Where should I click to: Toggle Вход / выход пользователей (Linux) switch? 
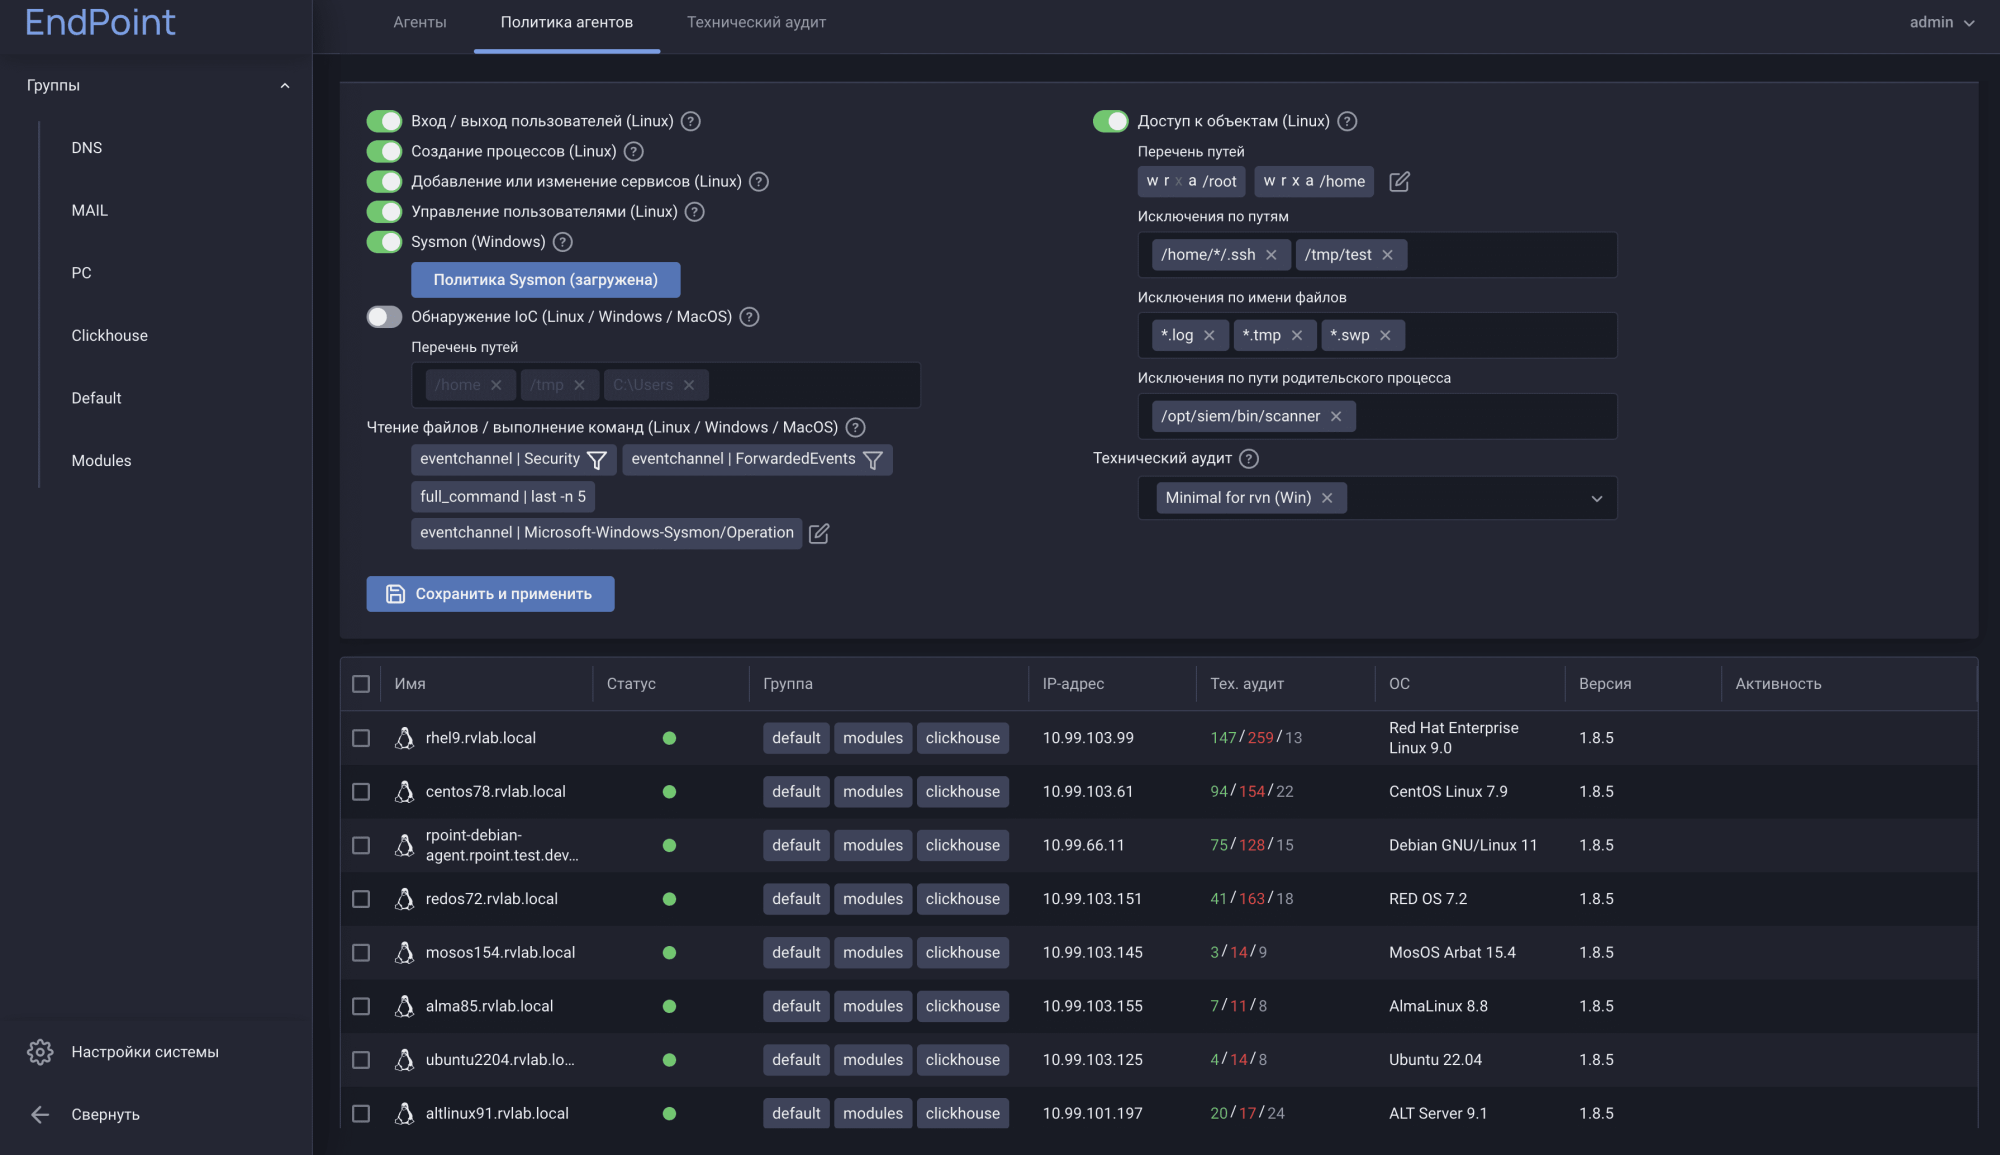click(x=384, y=121)
